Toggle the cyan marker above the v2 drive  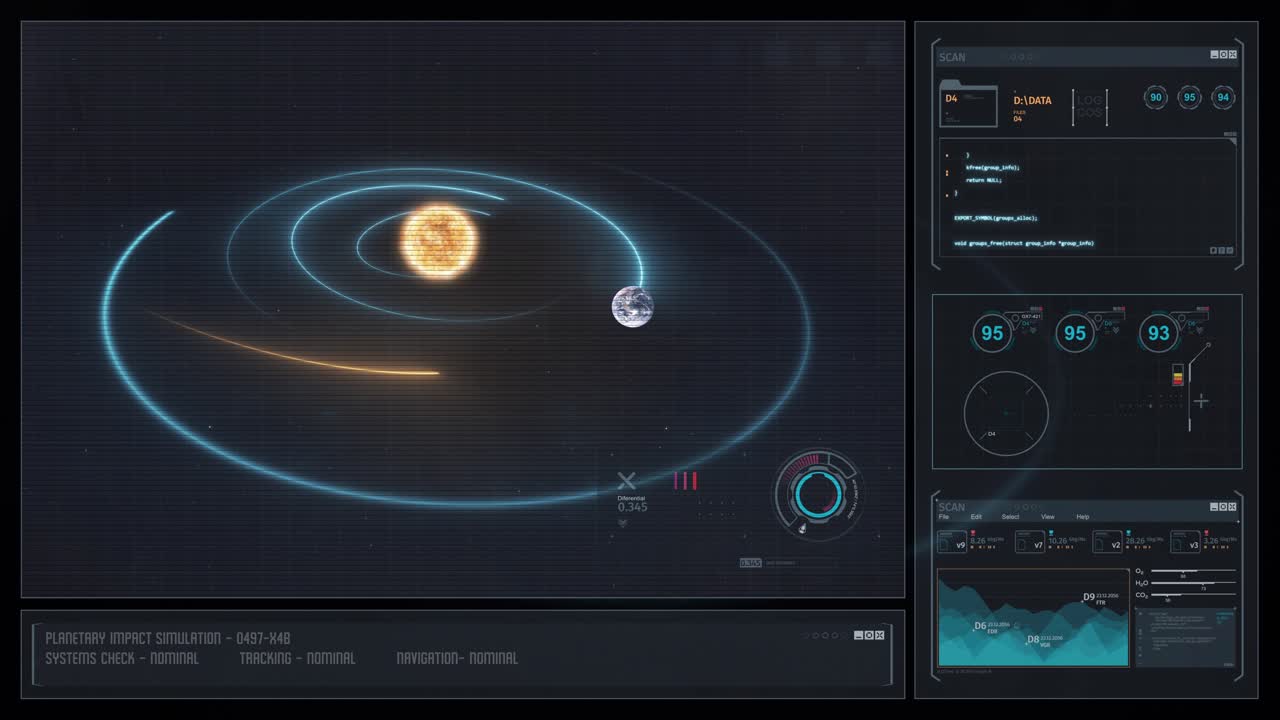(x=1128, y=533)
